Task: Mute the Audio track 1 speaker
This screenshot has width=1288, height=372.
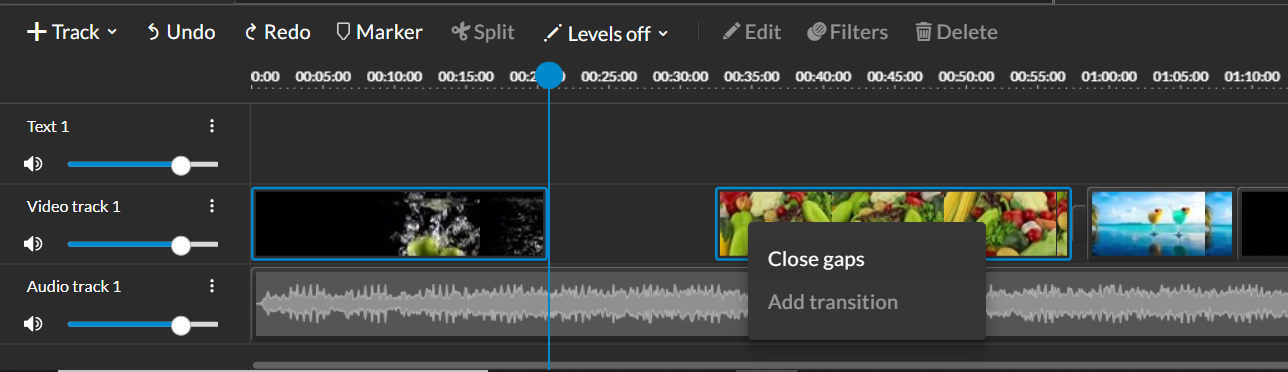Action: 34,324
